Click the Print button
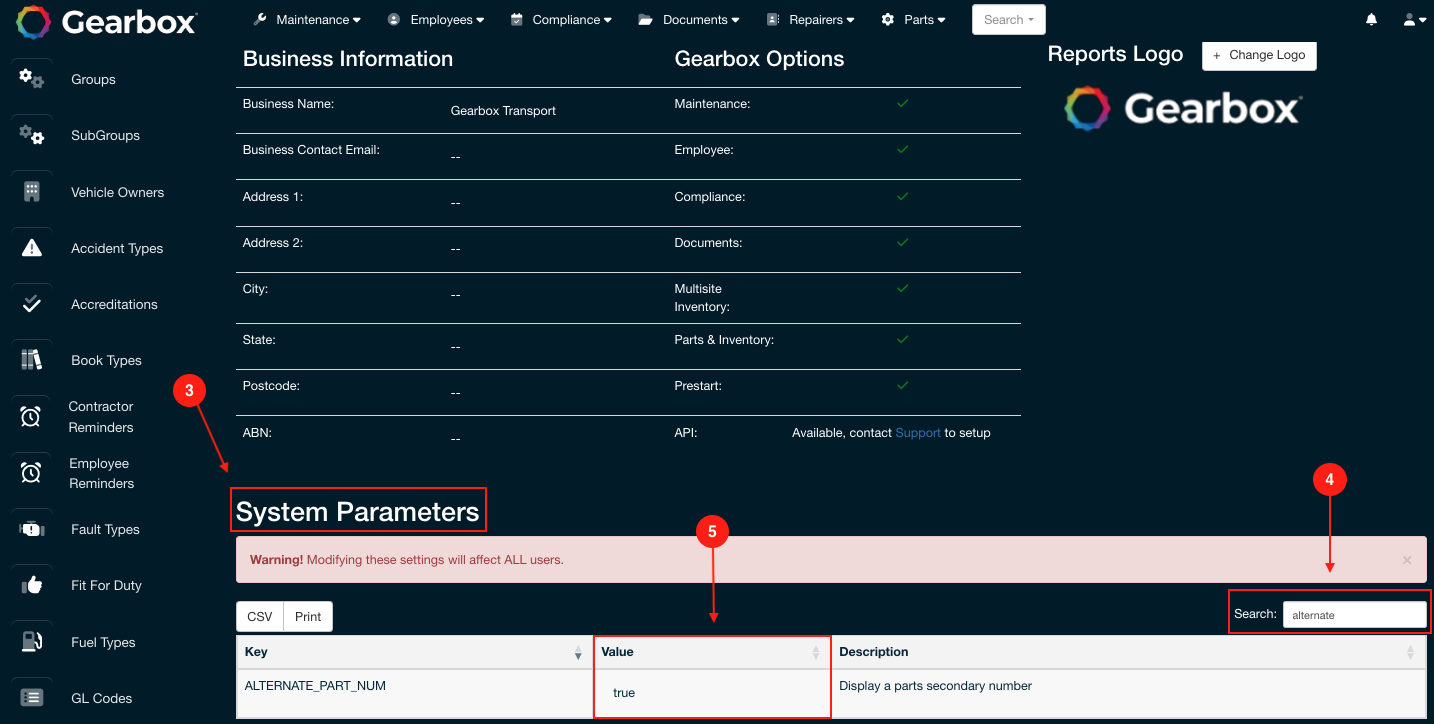This screenshot has width=1434, height=724. [308, 616]
